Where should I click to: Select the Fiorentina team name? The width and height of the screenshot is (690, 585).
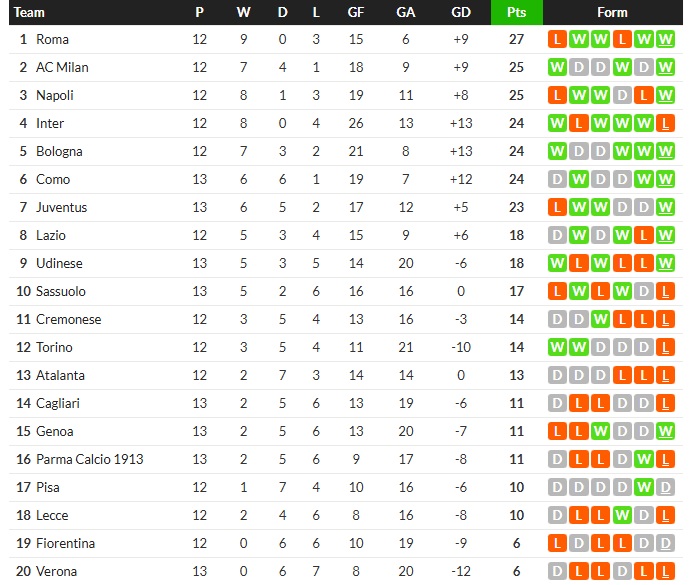(x=65, y=543)
